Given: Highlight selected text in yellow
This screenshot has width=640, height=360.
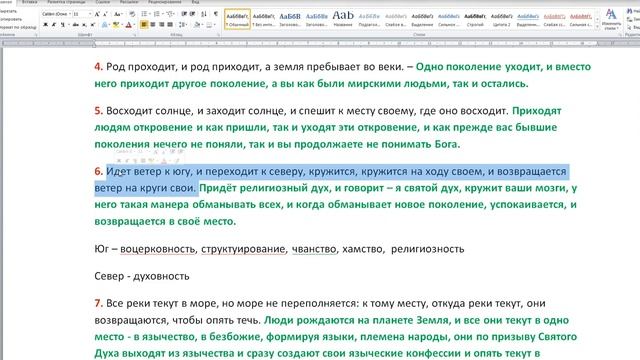Looking at the screenshot, I should (x=117, y=25).
